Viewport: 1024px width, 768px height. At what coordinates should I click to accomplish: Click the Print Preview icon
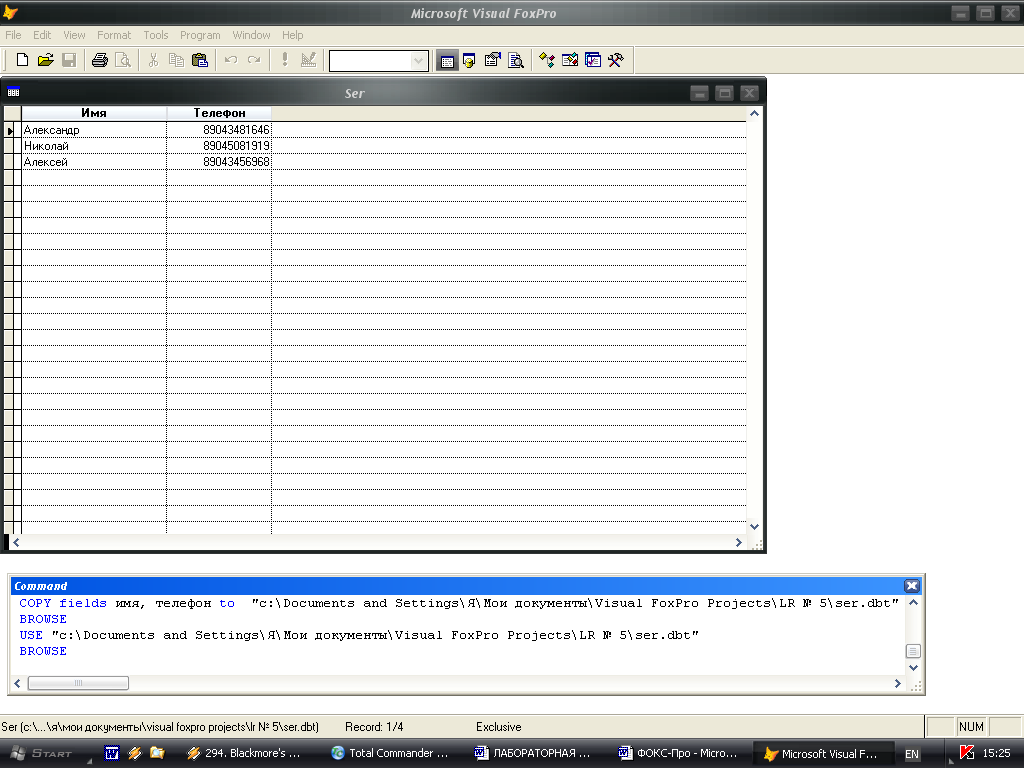123,60
